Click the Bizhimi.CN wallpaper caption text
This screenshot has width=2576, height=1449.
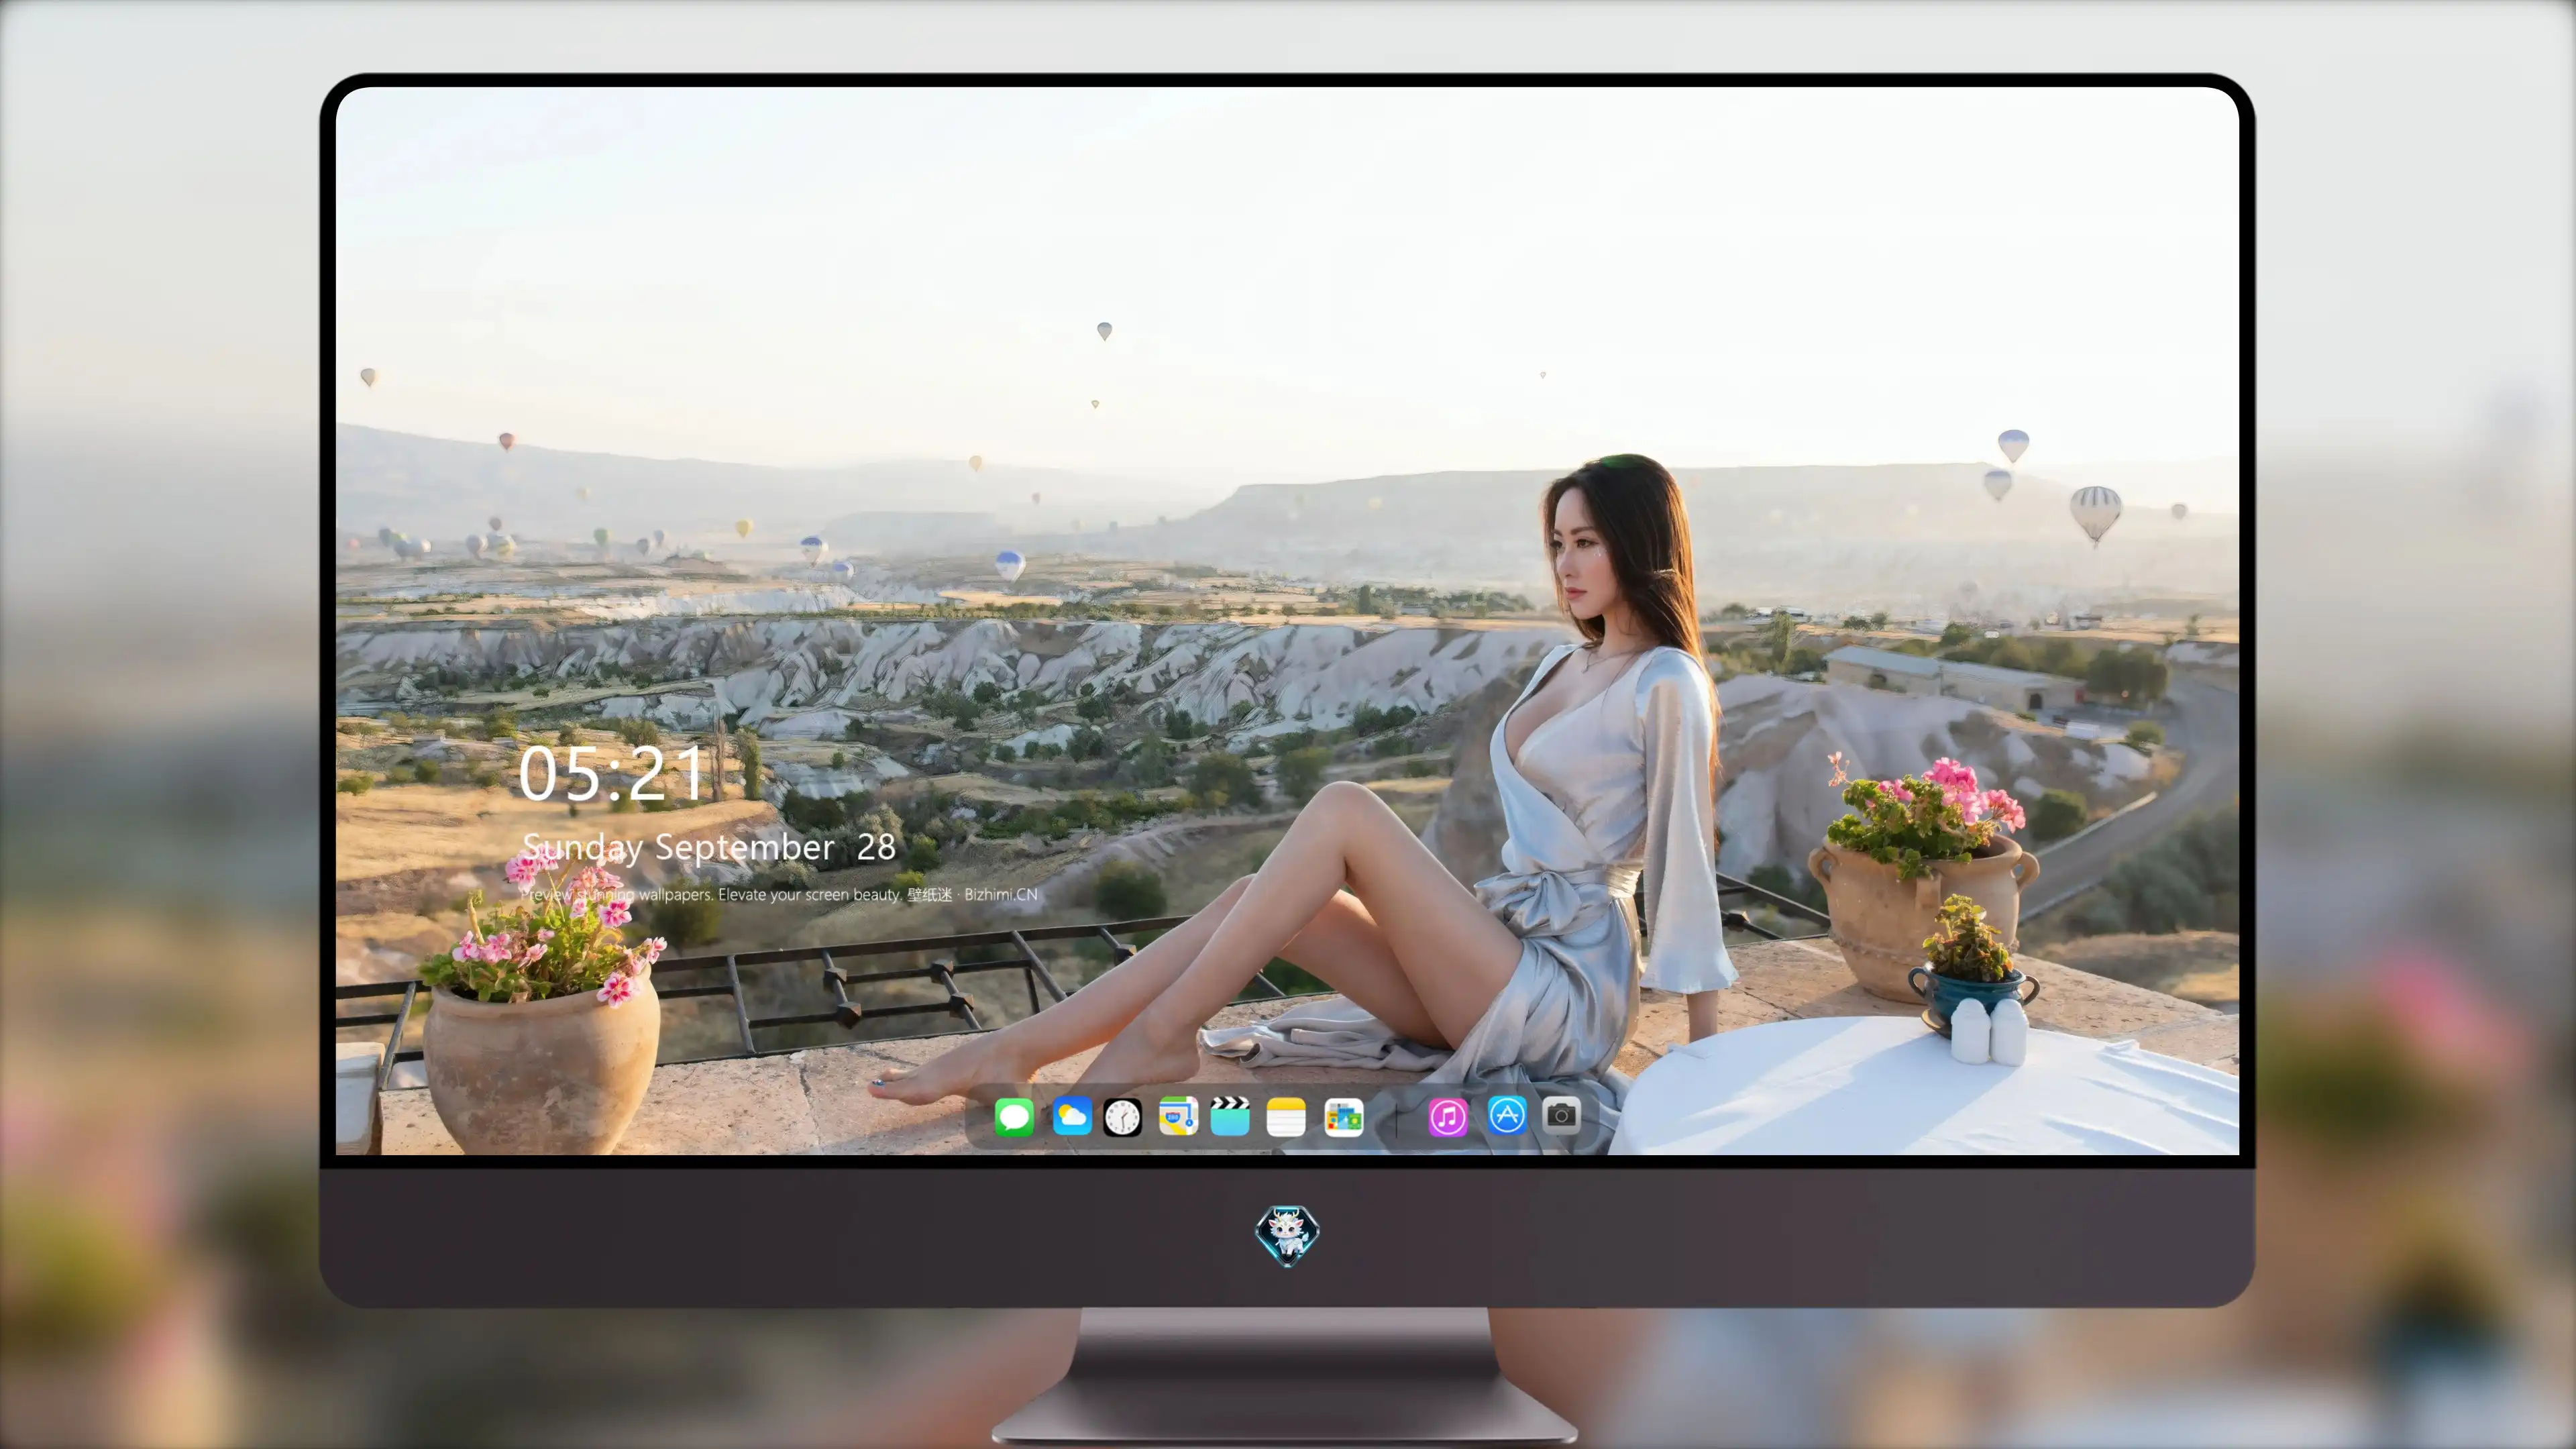point(779,894)
